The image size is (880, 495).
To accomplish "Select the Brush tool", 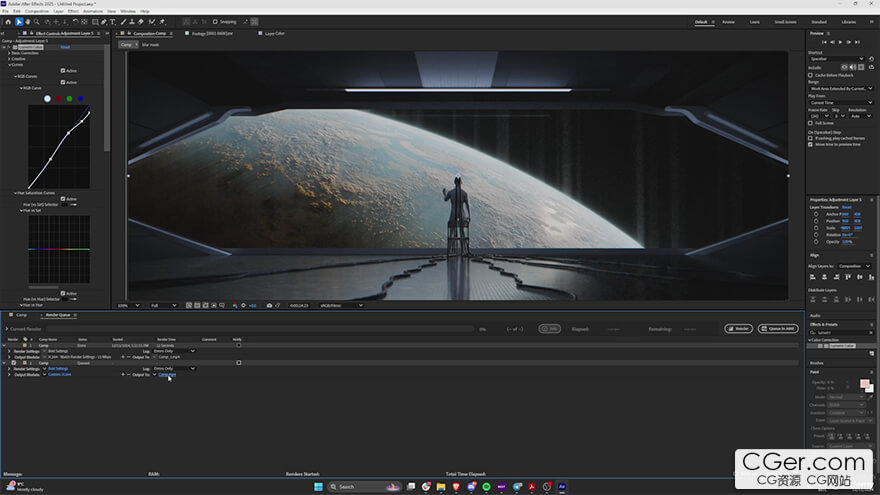I will [x=123, y=22].
